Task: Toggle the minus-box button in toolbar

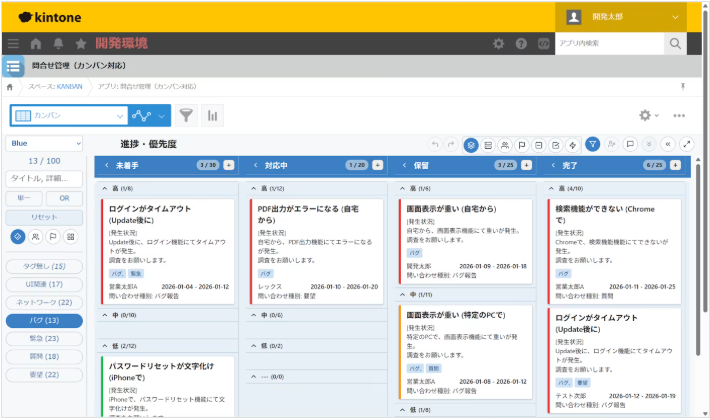Action: click(x=538, y=145)
